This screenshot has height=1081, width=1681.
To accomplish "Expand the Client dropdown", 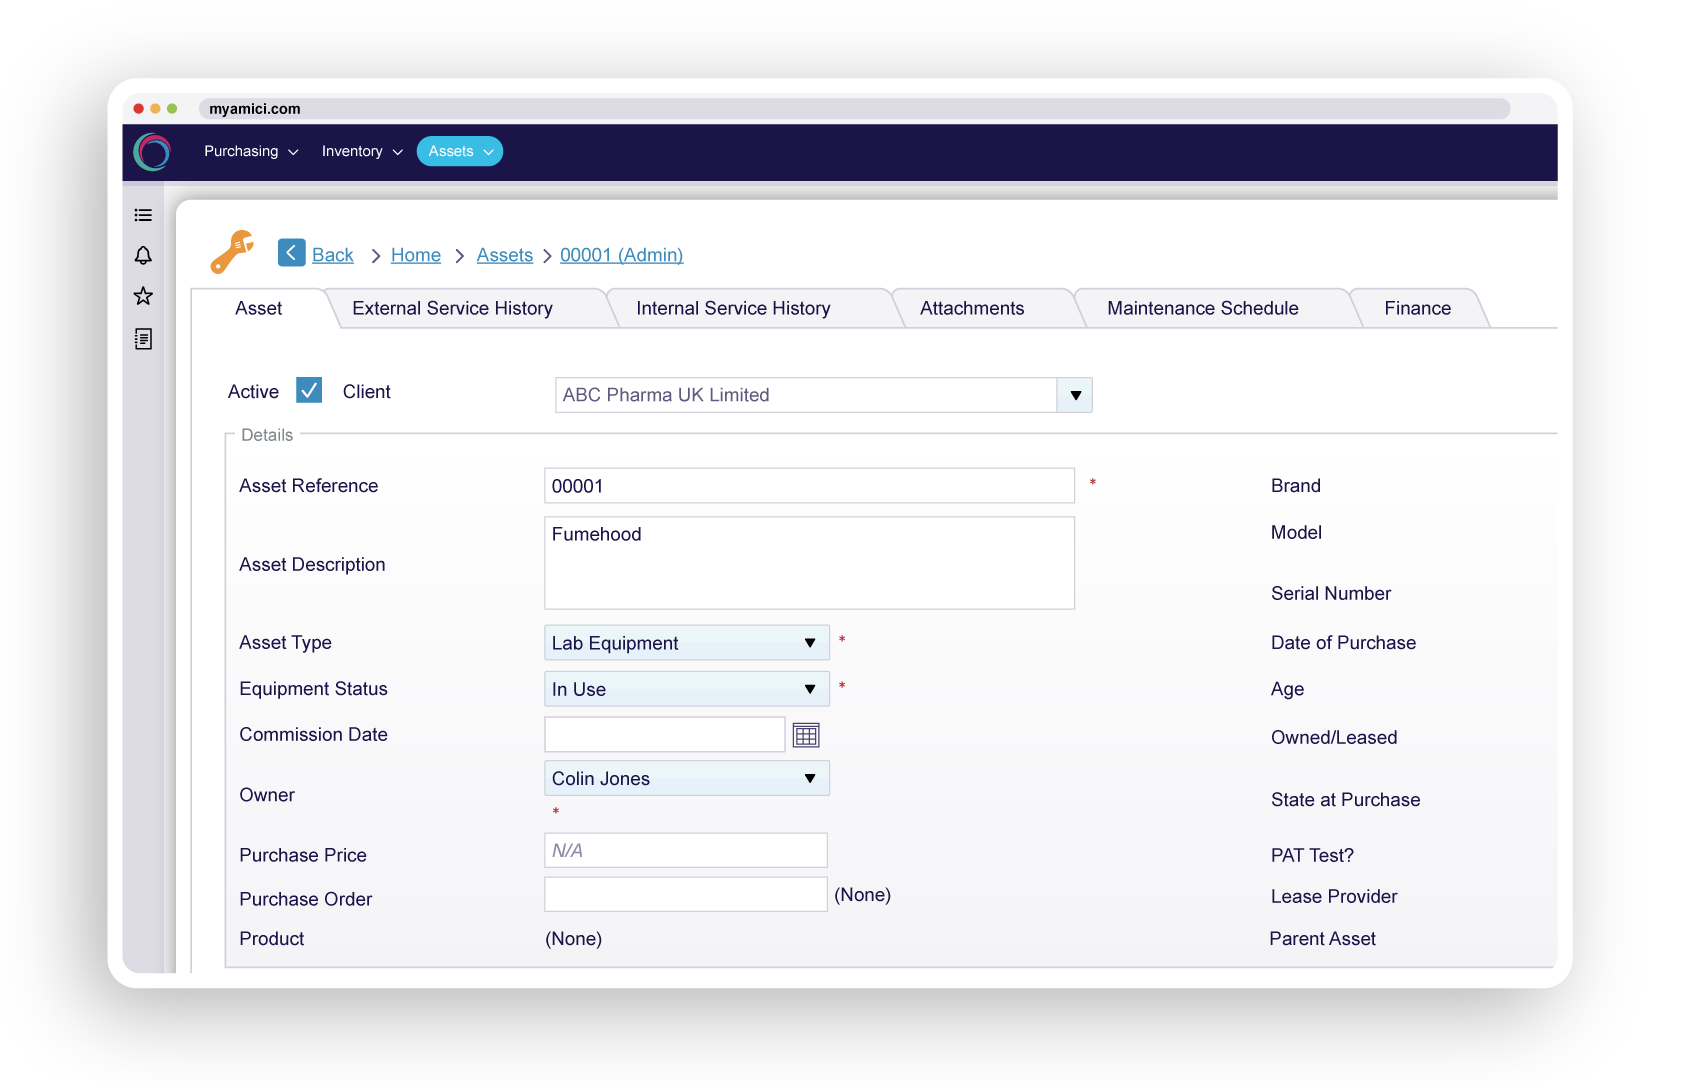I will point(1075,395).
